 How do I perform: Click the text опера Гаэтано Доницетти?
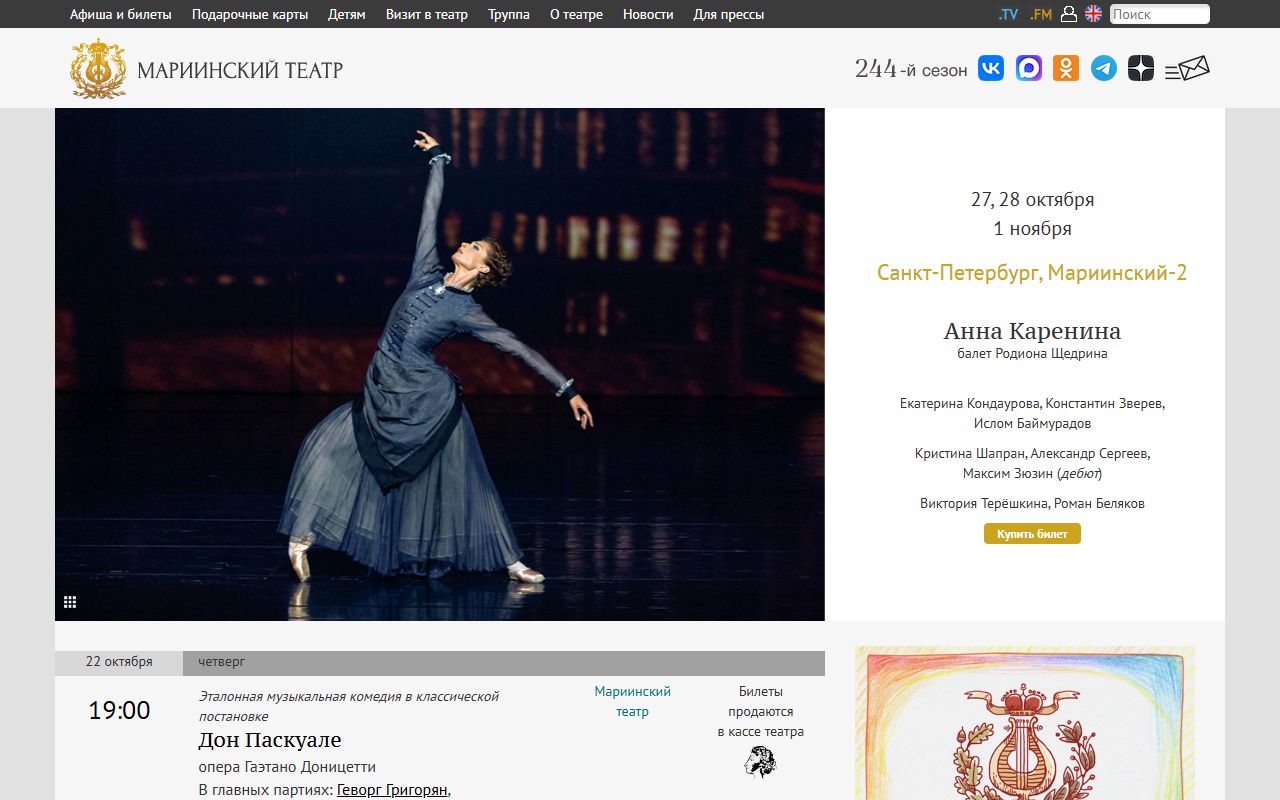click(x=287, y=767)
